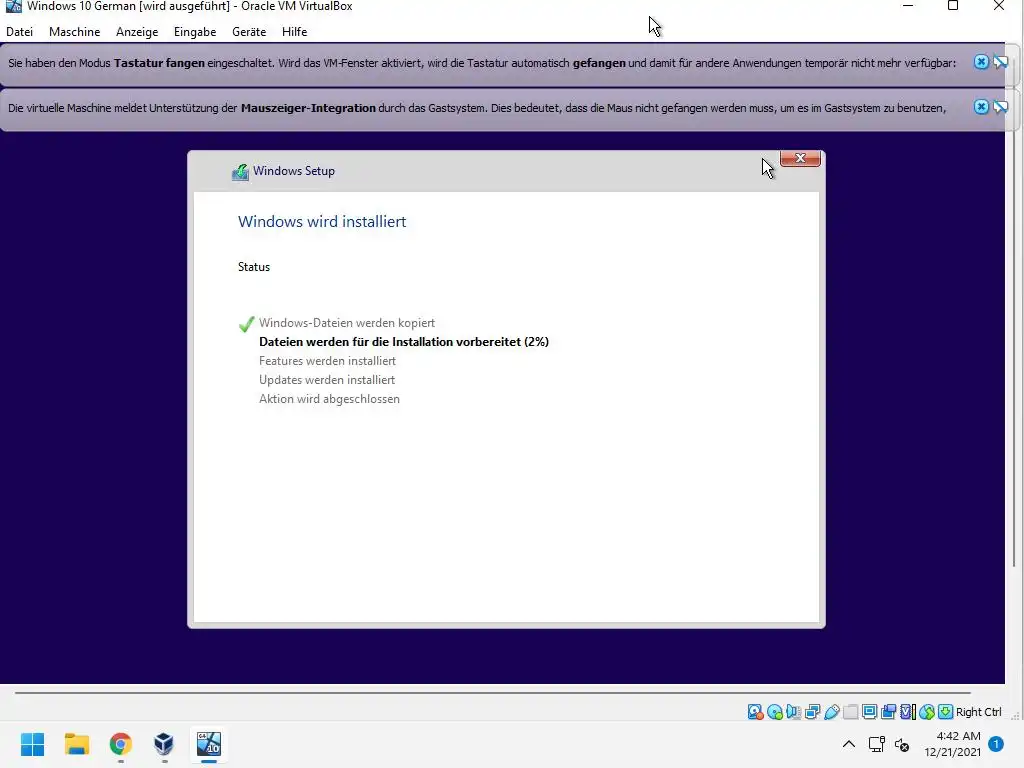
Task: Click 'Dateien werden für die Installation vorbereitet' step
Action: [404, 342]
